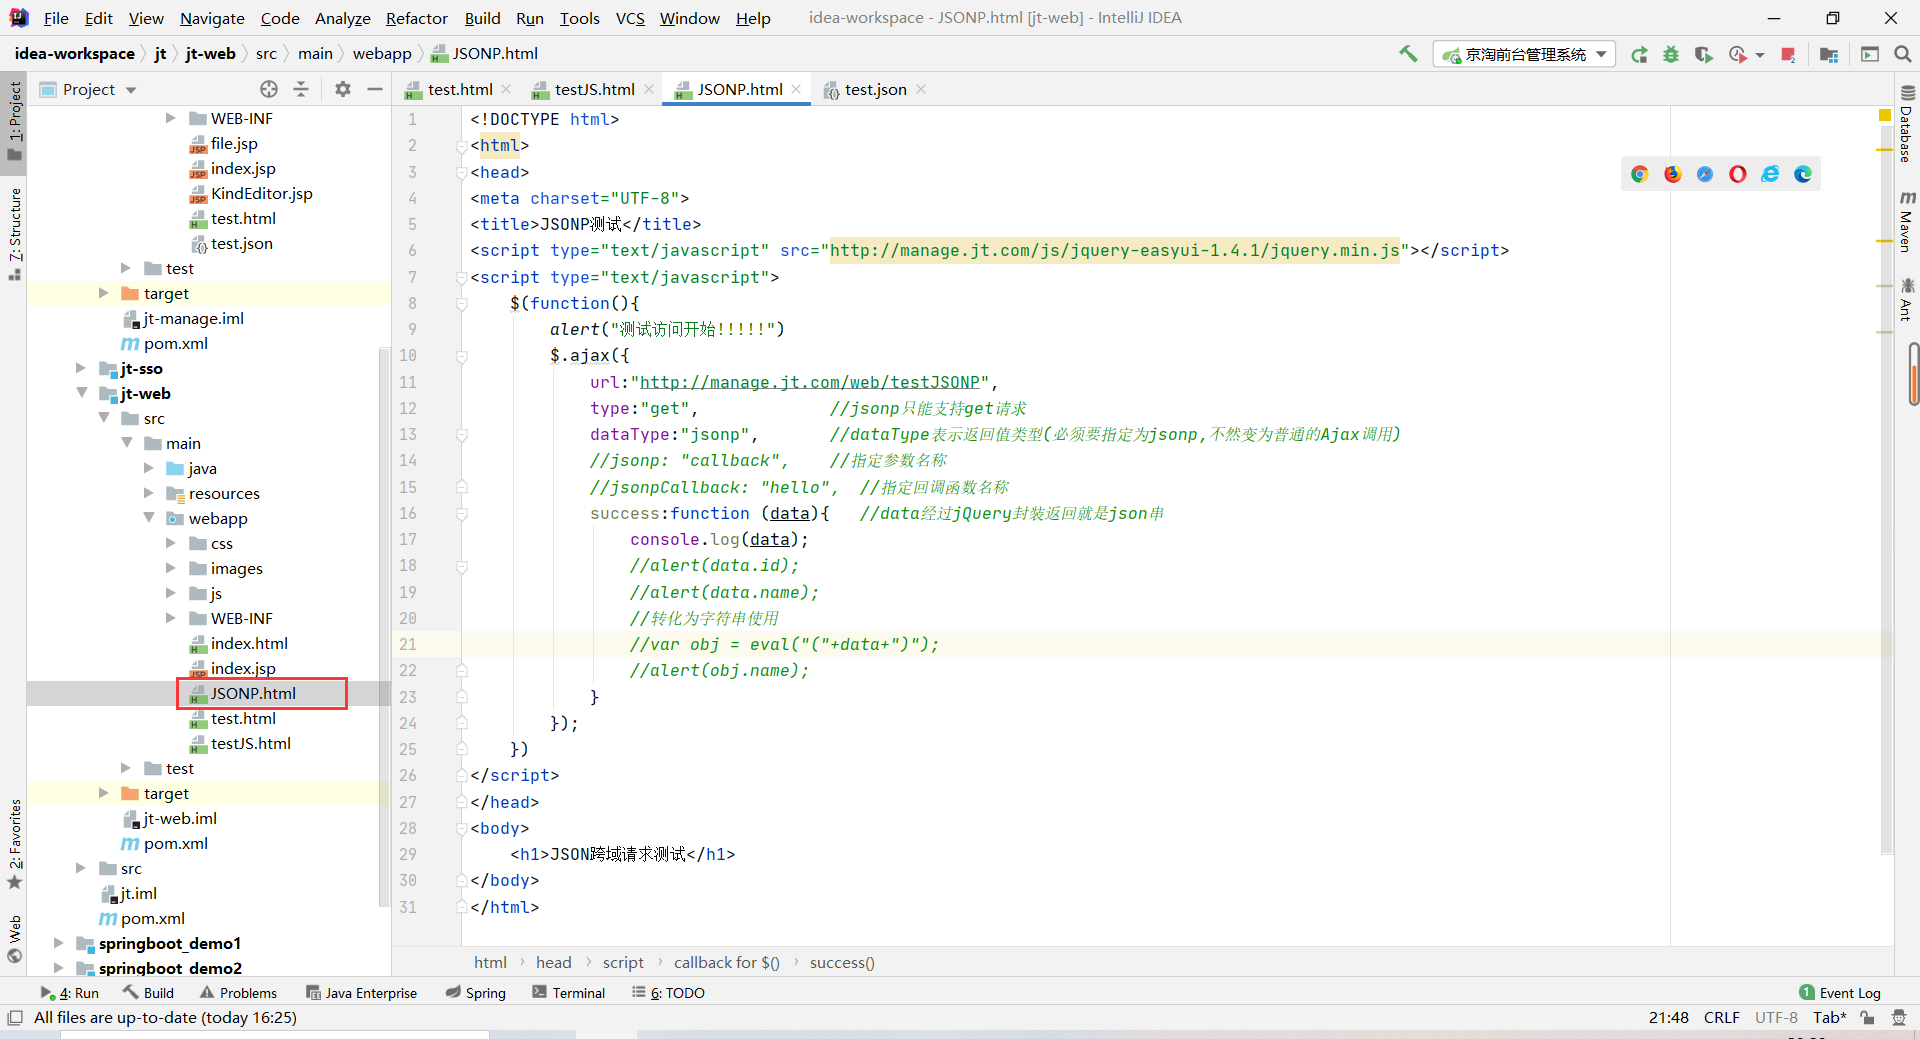Toggle tool window bars icon at bottom-left
This screenshot has width=1920, height=1039.
14,1017
